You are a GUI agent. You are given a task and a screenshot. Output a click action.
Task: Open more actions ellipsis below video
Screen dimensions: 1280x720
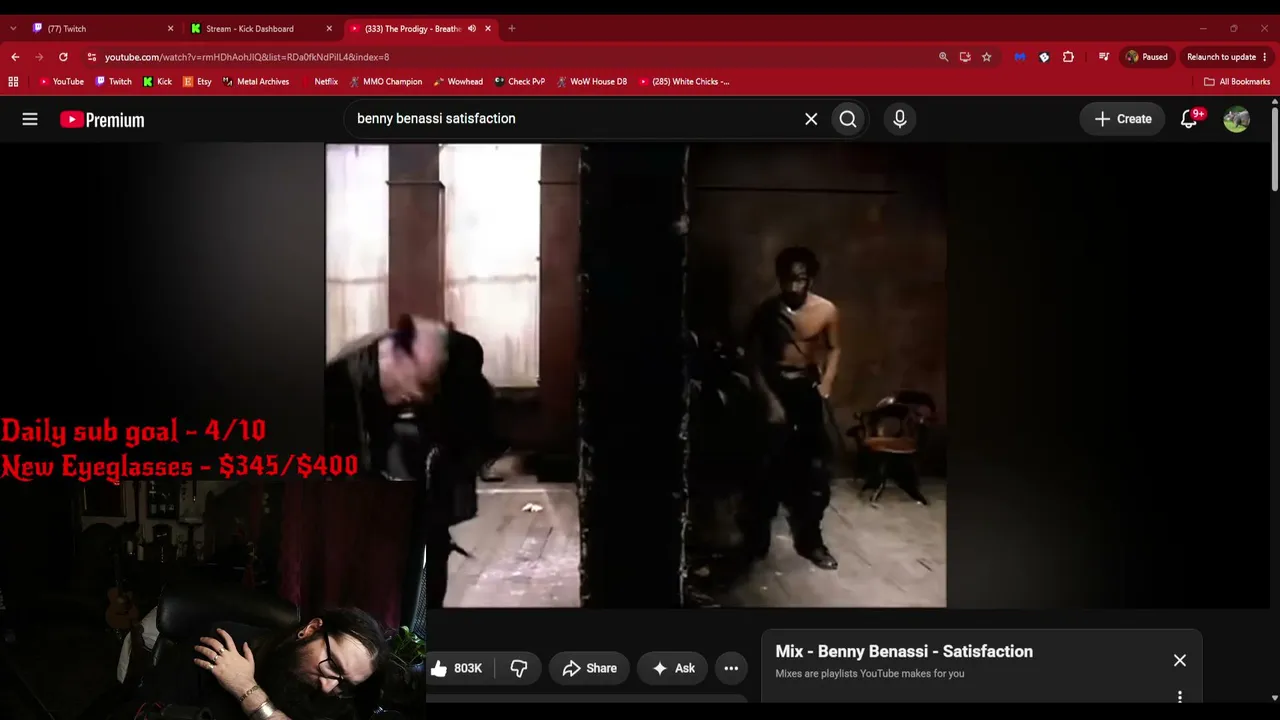coord(731,668)
